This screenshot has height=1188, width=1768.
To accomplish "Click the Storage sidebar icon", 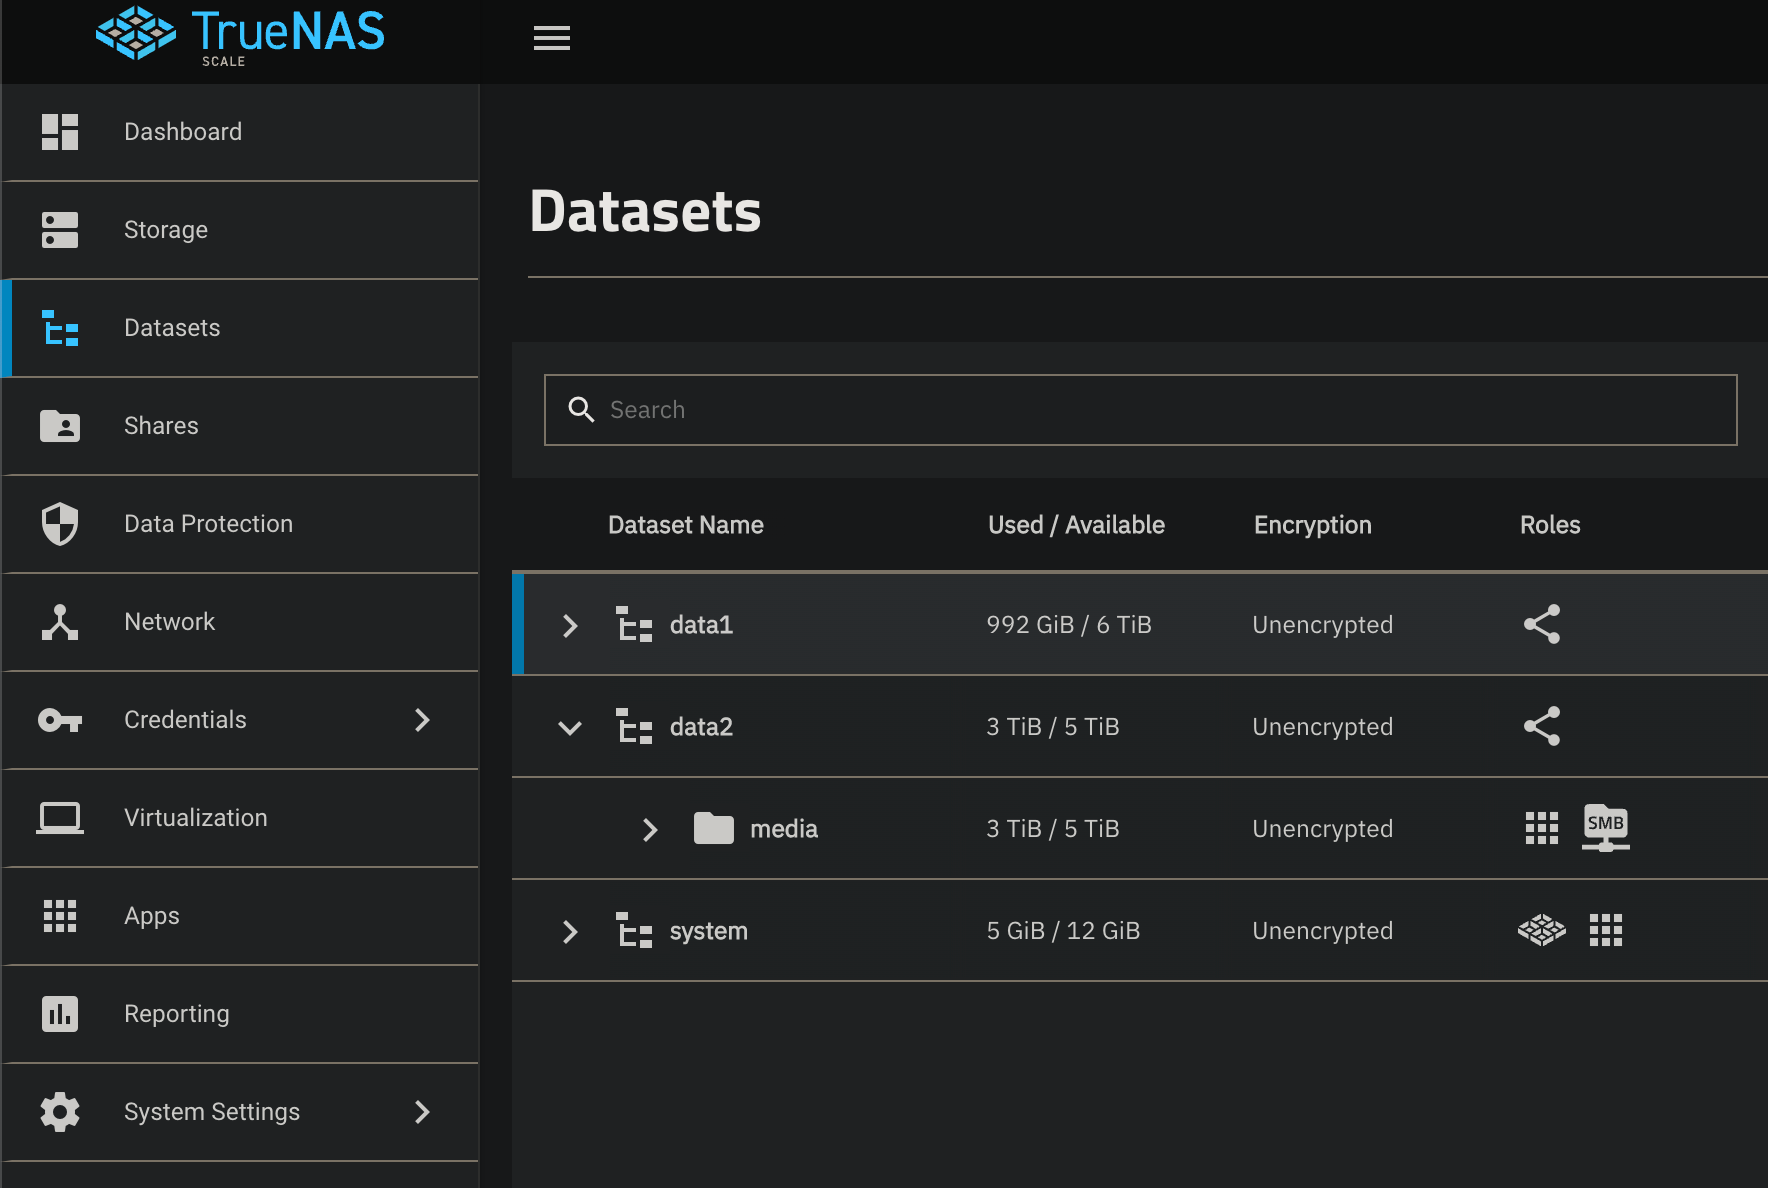I will pyautogui.click(x=60, y=230).
